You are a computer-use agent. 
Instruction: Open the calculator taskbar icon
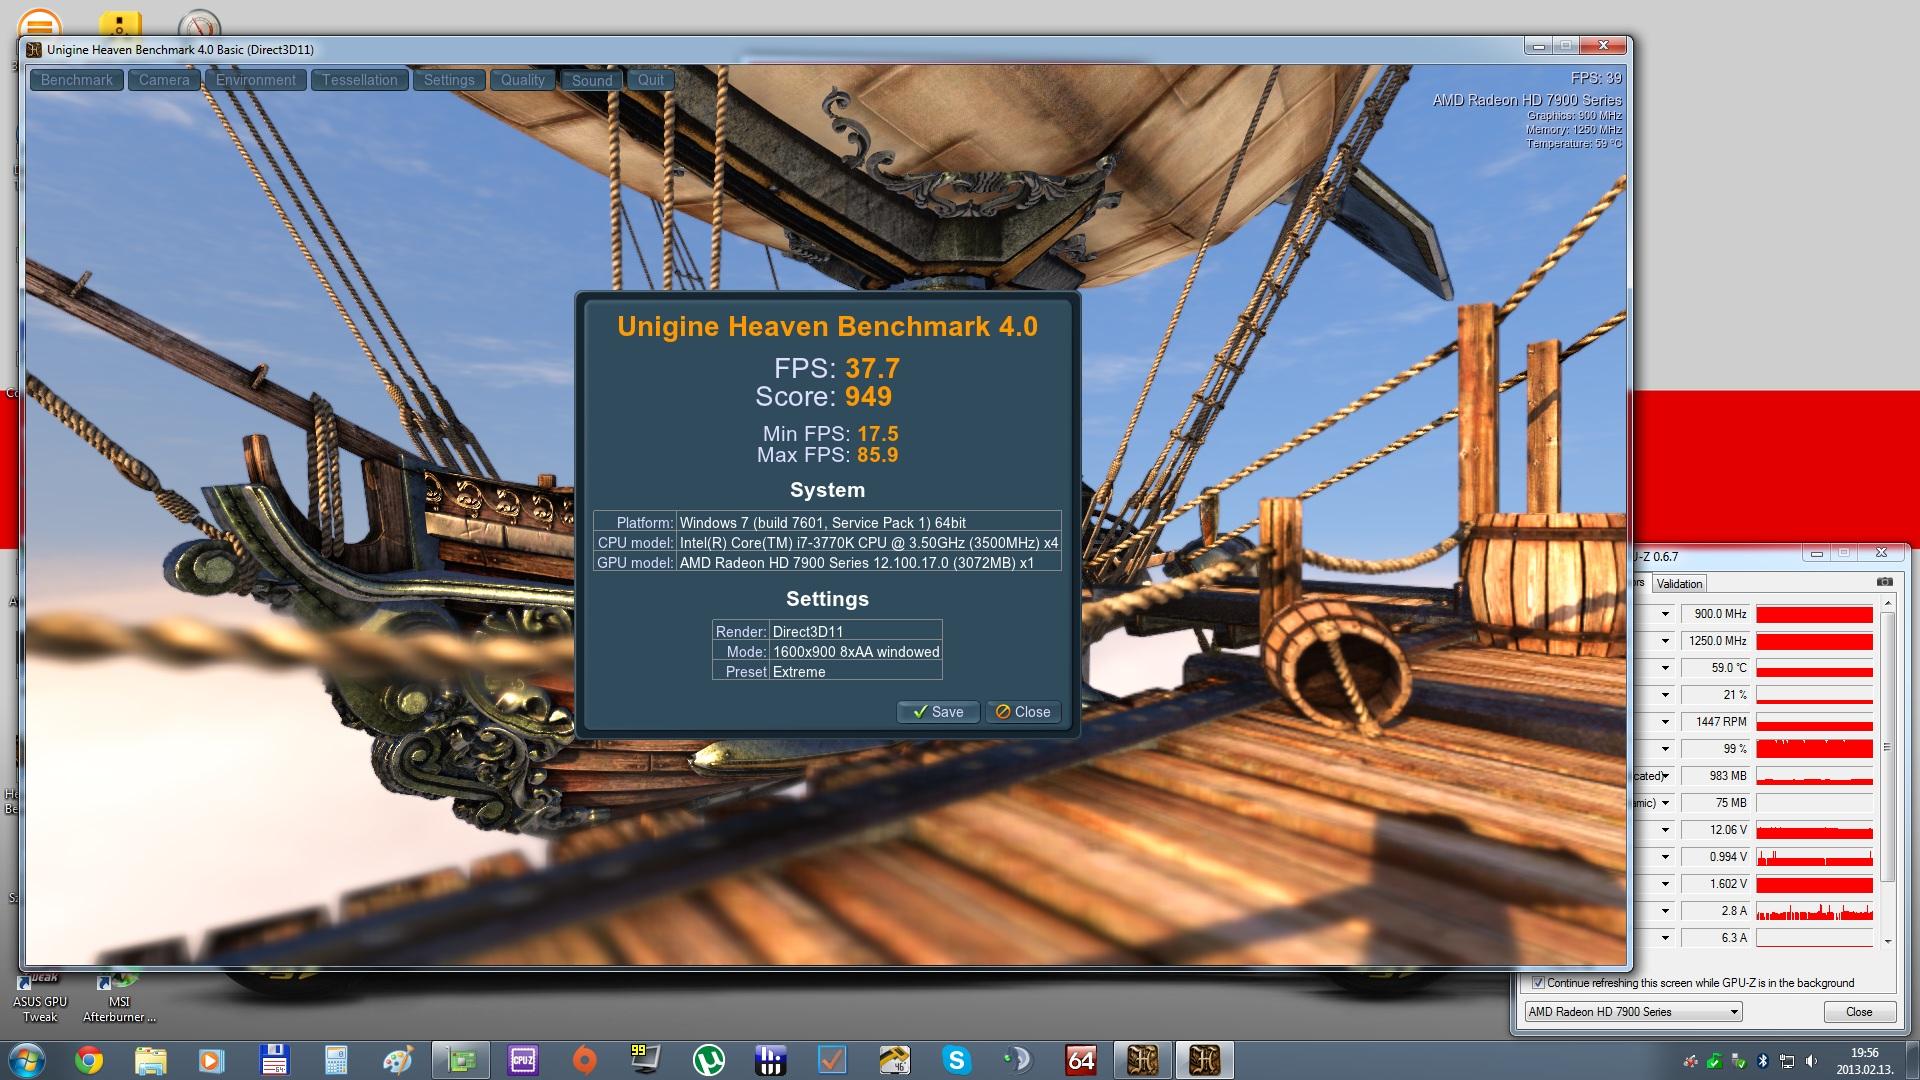[x=336, y=1060]
